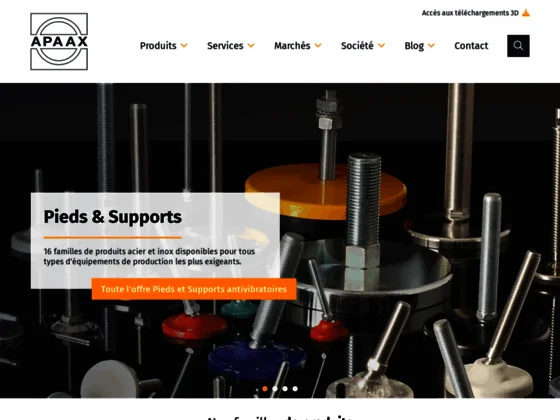The width and height of the screenshot is (560, 420).
Task: Expand the Société chevron
Action: (x=381, y=46)
